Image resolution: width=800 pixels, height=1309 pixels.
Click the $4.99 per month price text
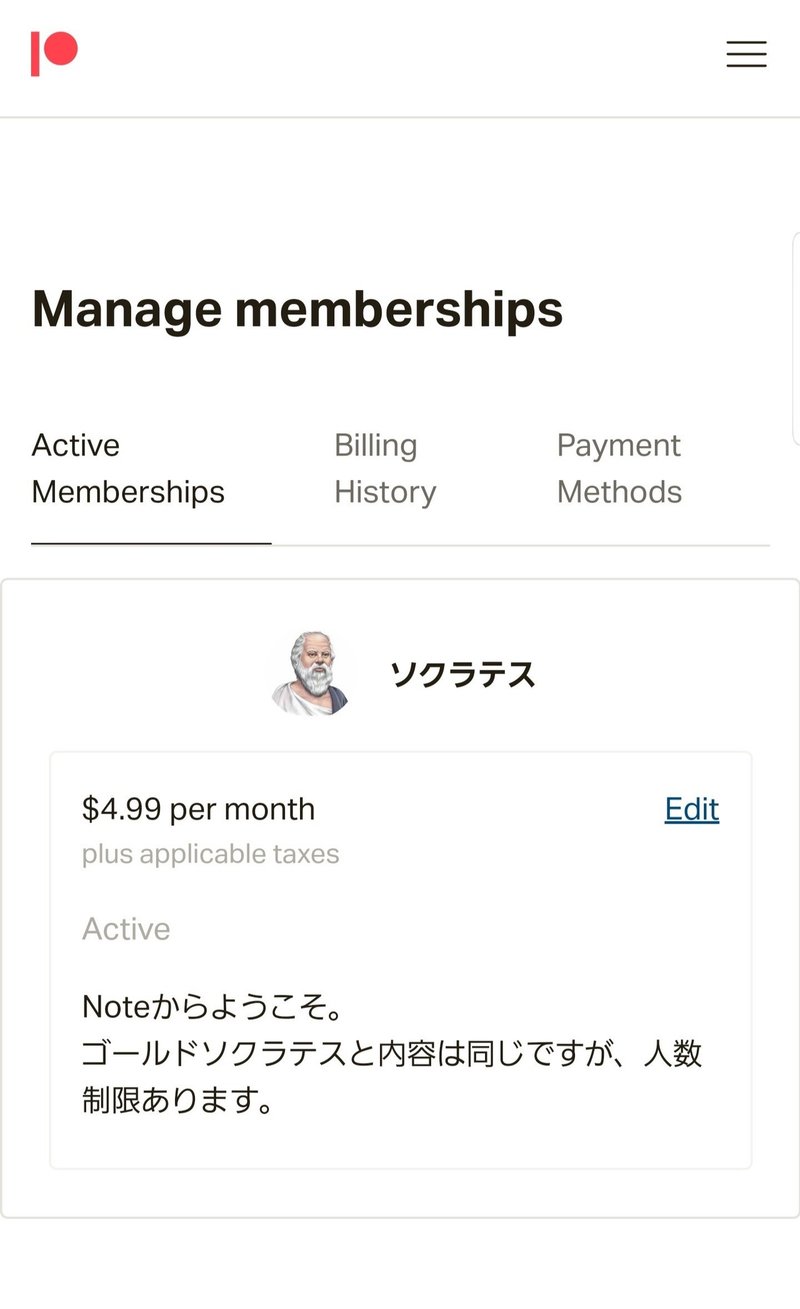[198, 809]
